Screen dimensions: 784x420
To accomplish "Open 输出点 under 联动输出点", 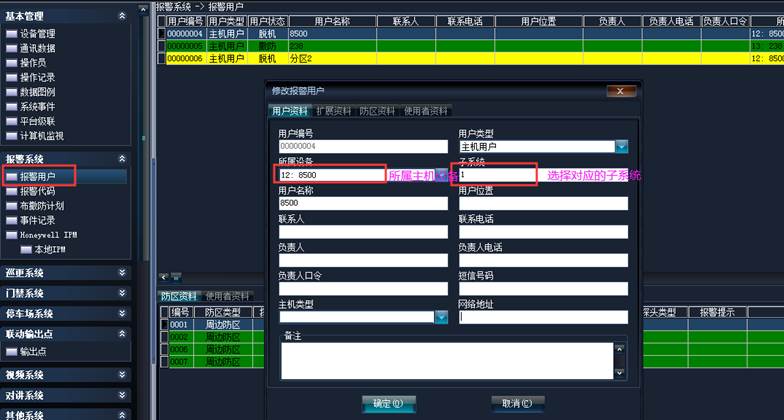I will click(33, 351).
